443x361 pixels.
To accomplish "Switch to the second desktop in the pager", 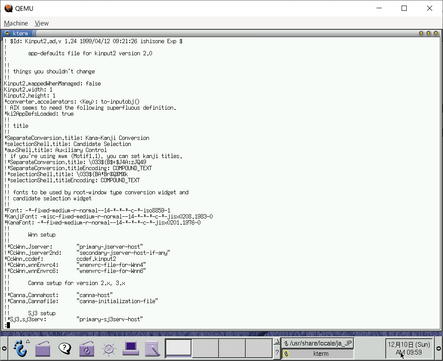I will click(x=205, y=348).
